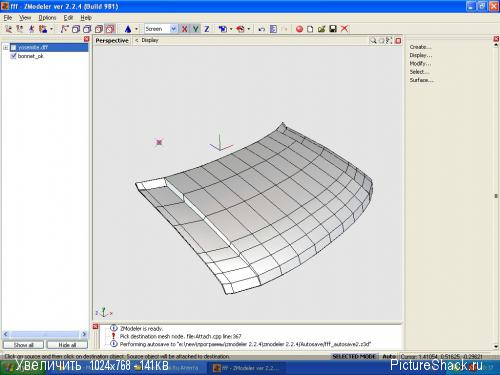Undo the last action with the arrow icon
This screenshot has height=375, width=500.
[262, 29]
